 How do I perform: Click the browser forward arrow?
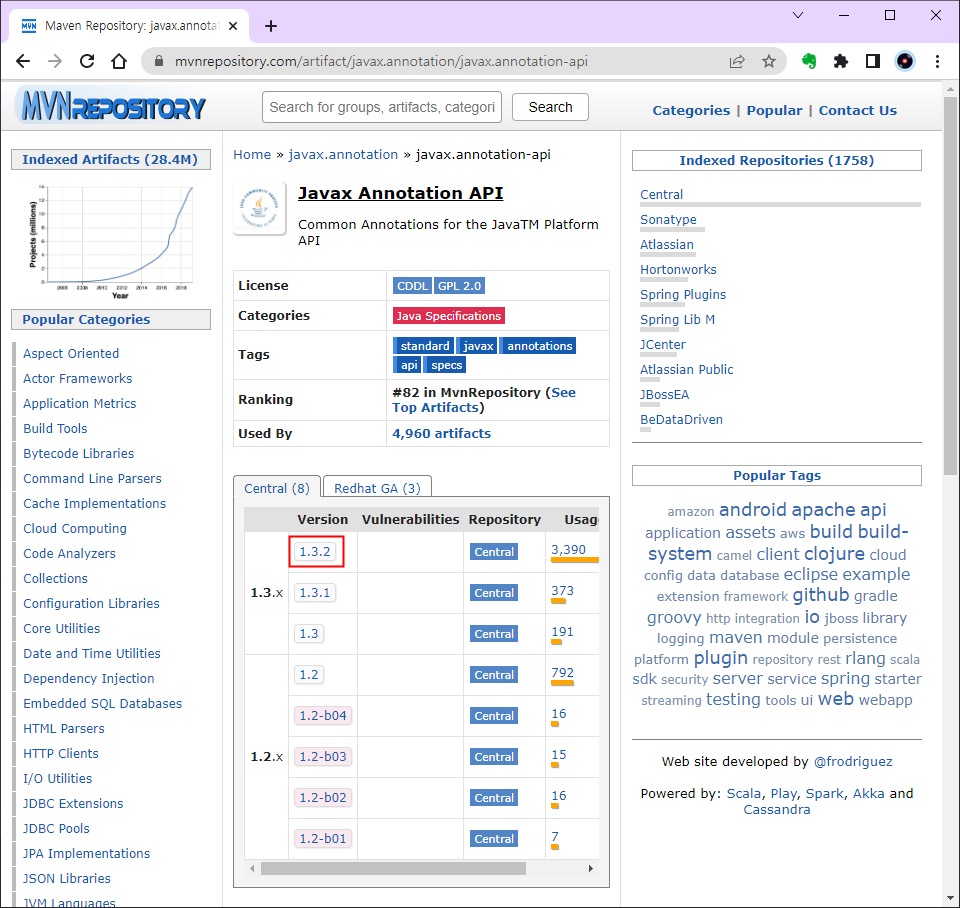pos(55,61)
